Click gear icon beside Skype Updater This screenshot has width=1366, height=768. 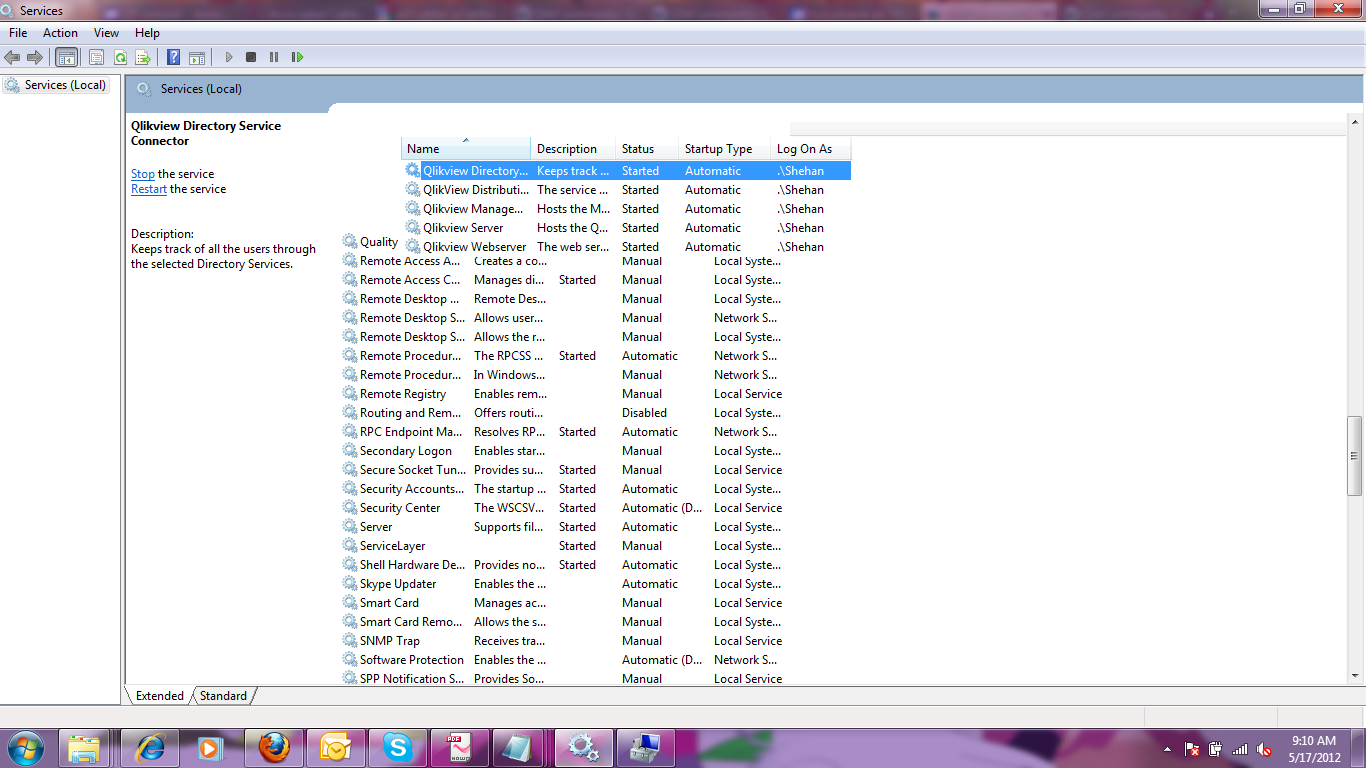350,584
